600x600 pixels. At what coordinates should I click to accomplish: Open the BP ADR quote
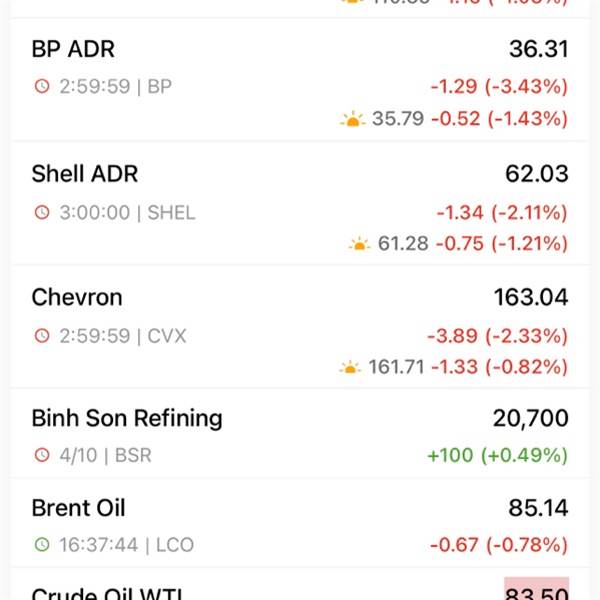[x=300, y=80]
